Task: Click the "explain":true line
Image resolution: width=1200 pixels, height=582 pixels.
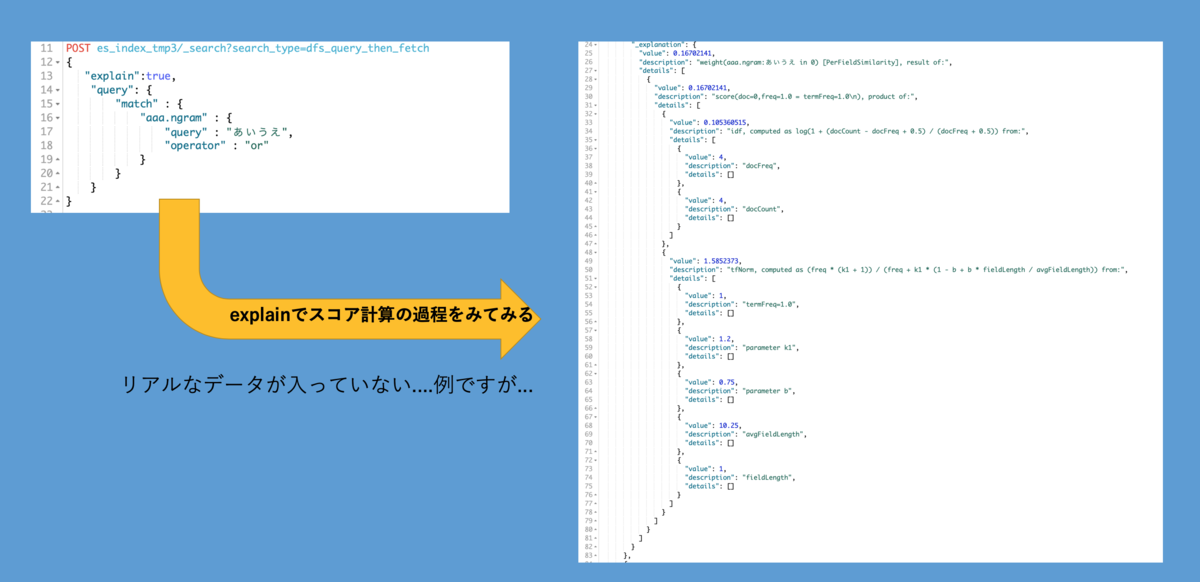Action: (130, 76)
